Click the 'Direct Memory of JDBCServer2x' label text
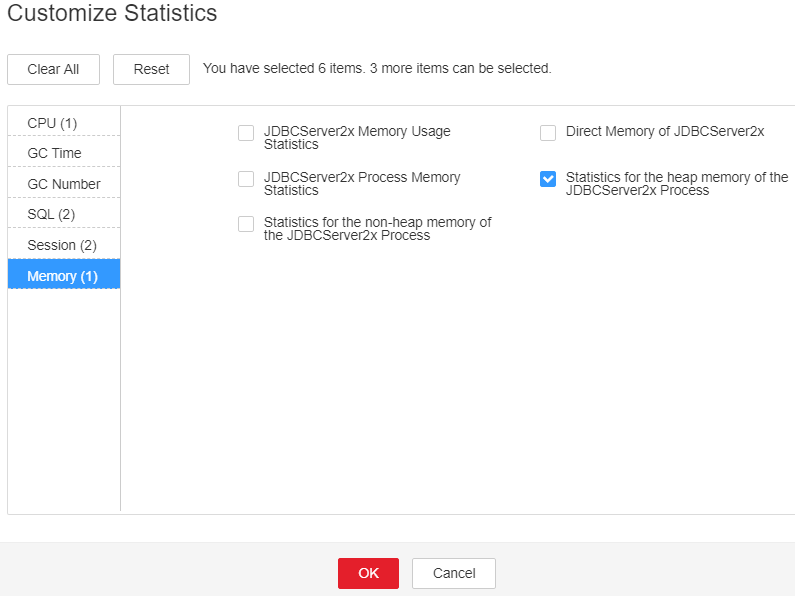795x596 pixels. coord(665,131)
